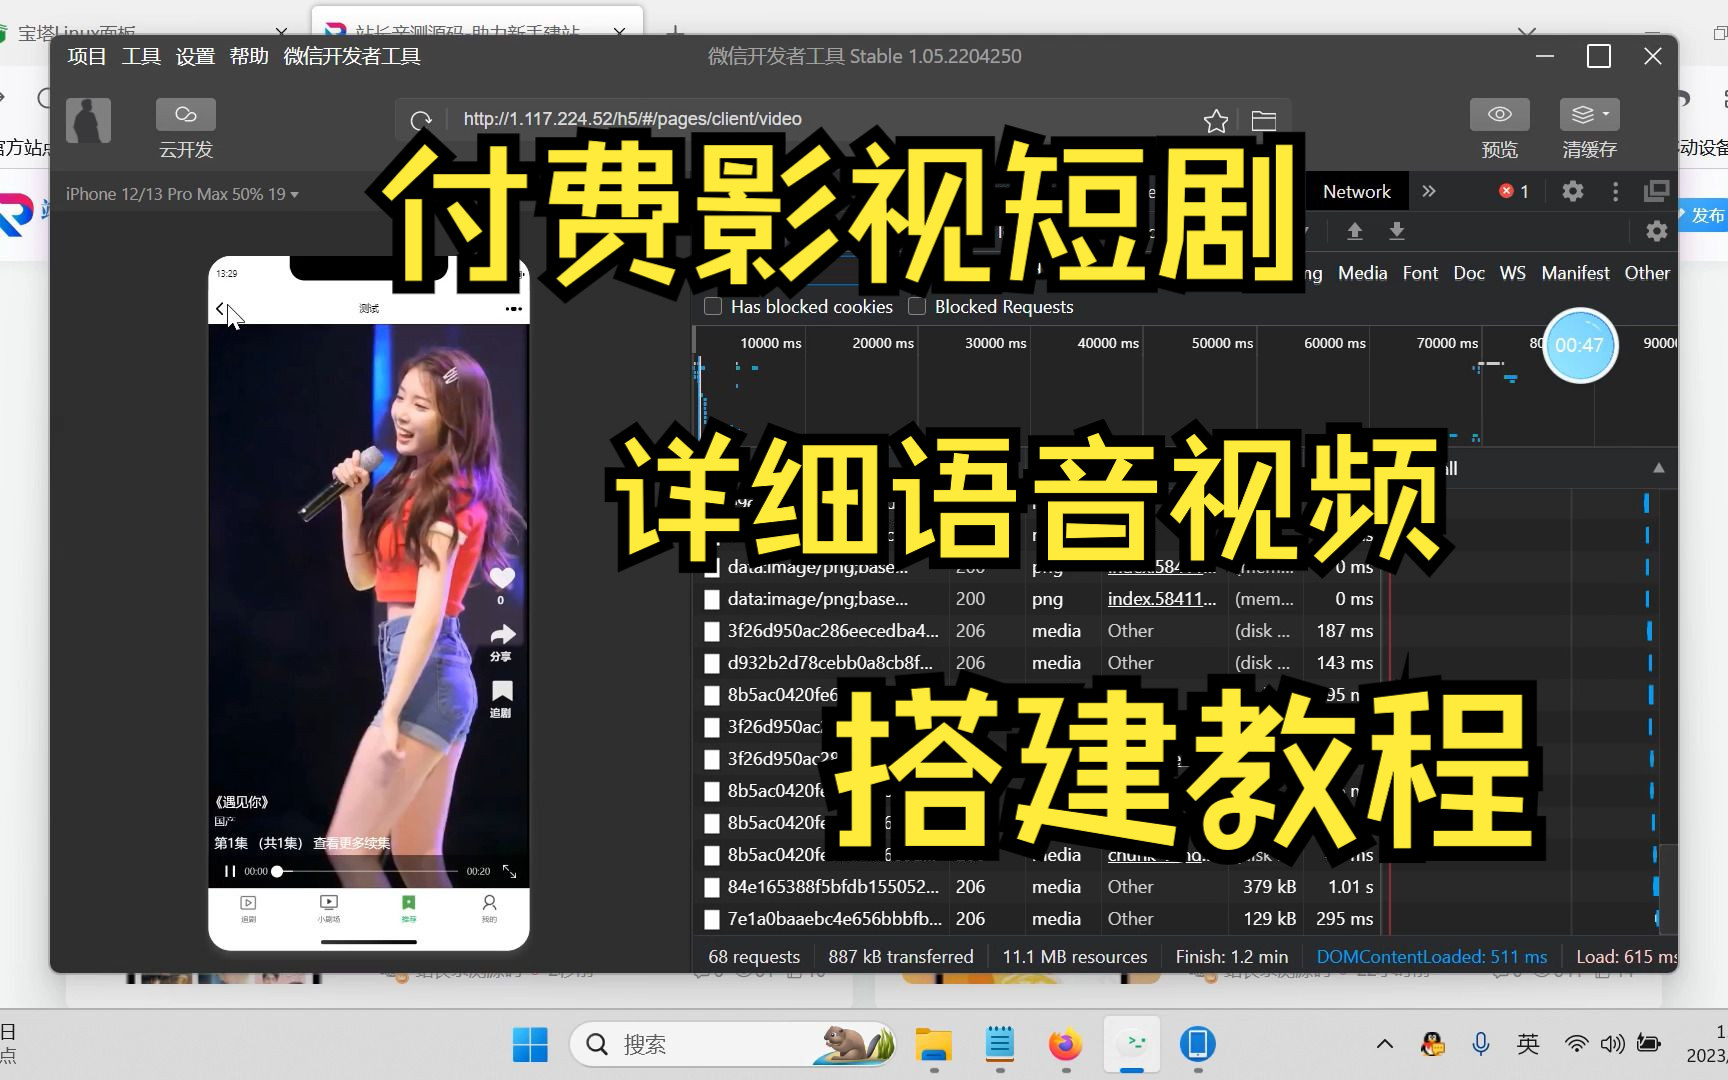
Task: Open the 追剧 tab in the phone's bottom bar
Action: tap(249, 908)
